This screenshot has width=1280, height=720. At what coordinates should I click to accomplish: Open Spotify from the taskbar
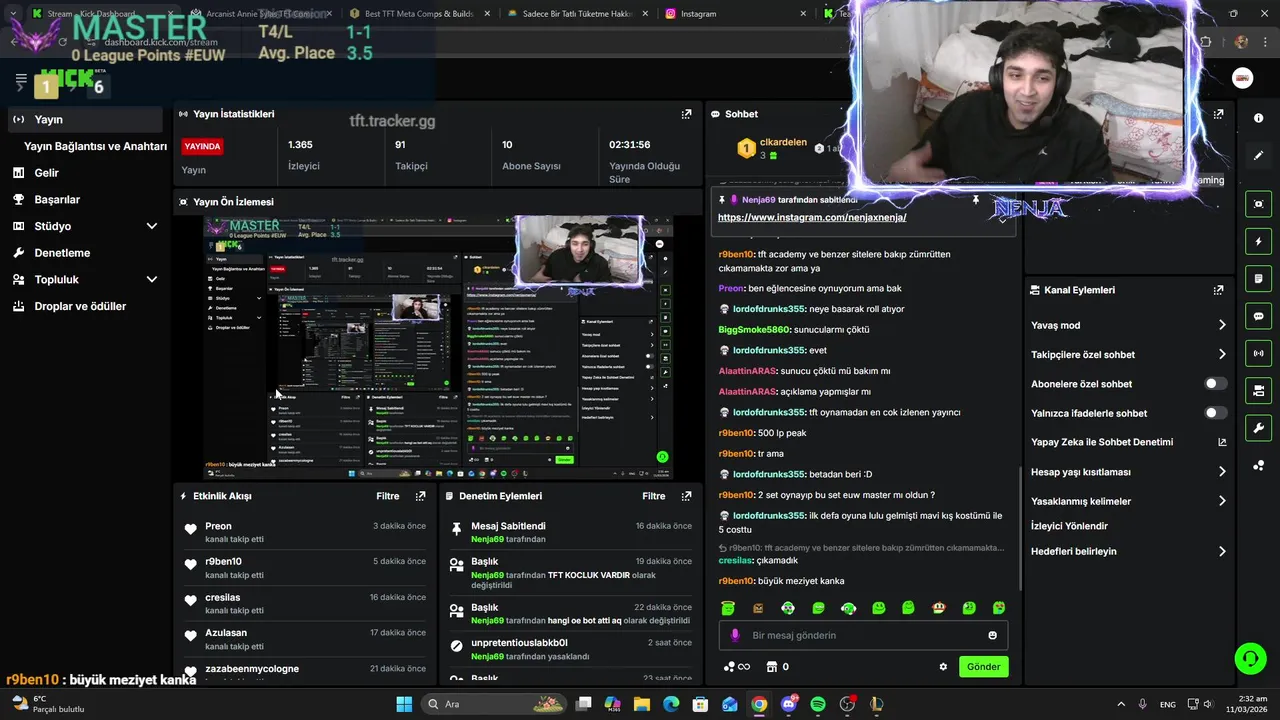tap(818, 704)
